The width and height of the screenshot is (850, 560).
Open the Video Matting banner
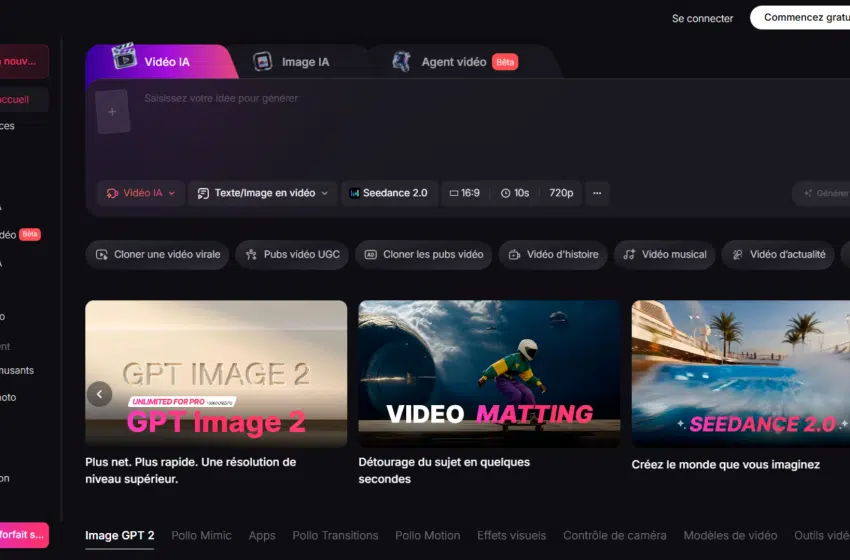489,374
